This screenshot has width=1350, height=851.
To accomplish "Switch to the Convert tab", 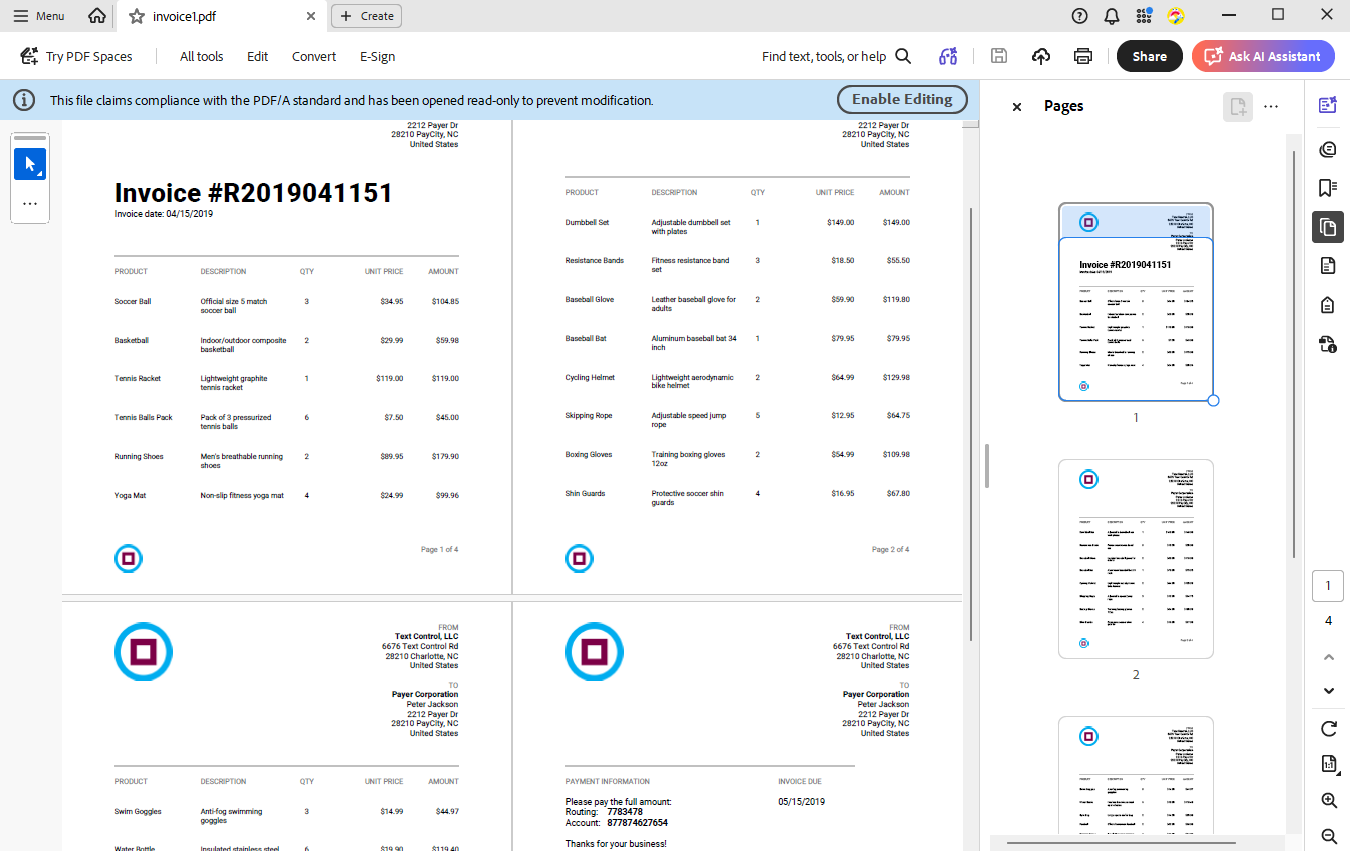I will [x=313, y=56].
